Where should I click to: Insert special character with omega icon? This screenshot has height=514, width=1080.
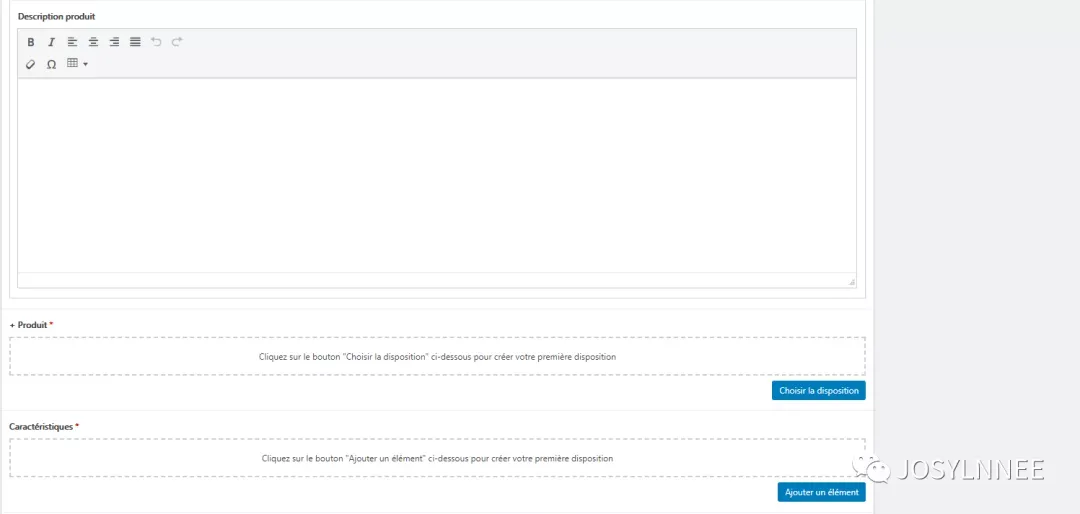pyautogui.click(x=51, y=64)
